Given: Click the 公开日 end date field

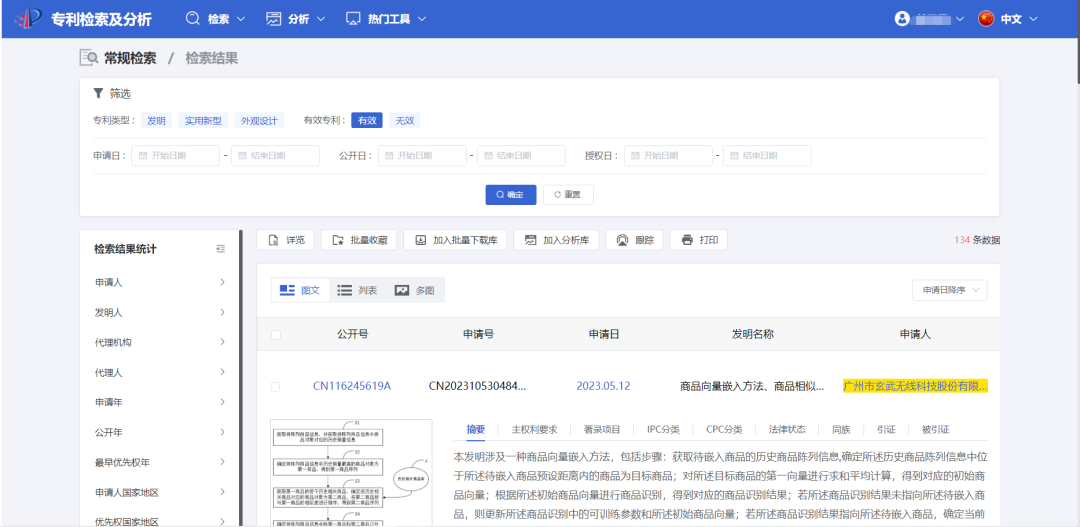Looking at the screenshot, I should click(x=521, y=156).
